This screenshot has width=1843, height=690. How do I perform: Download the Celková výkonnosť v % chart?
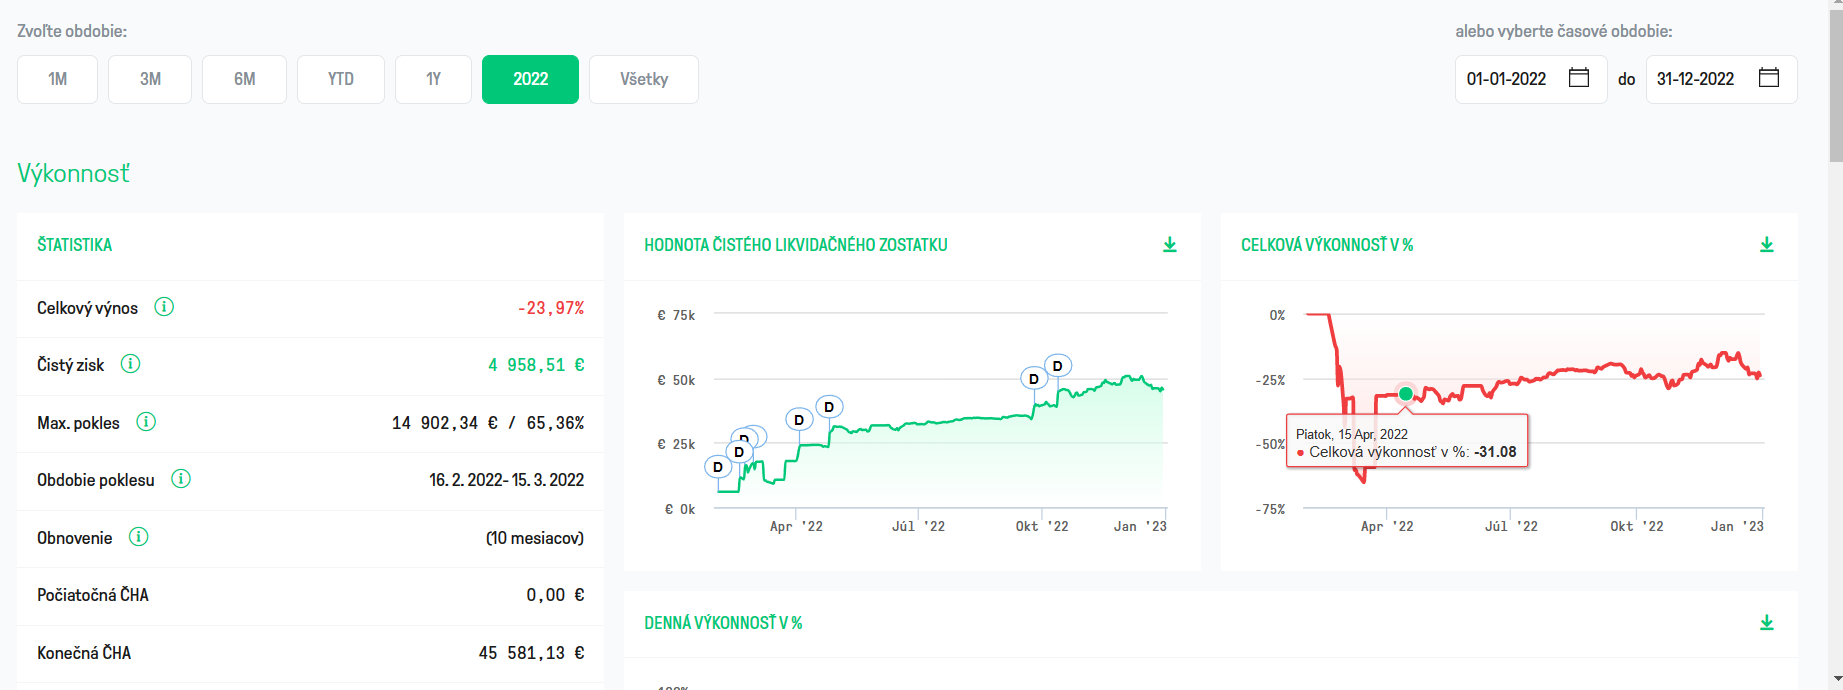(x=1767, y=245)
